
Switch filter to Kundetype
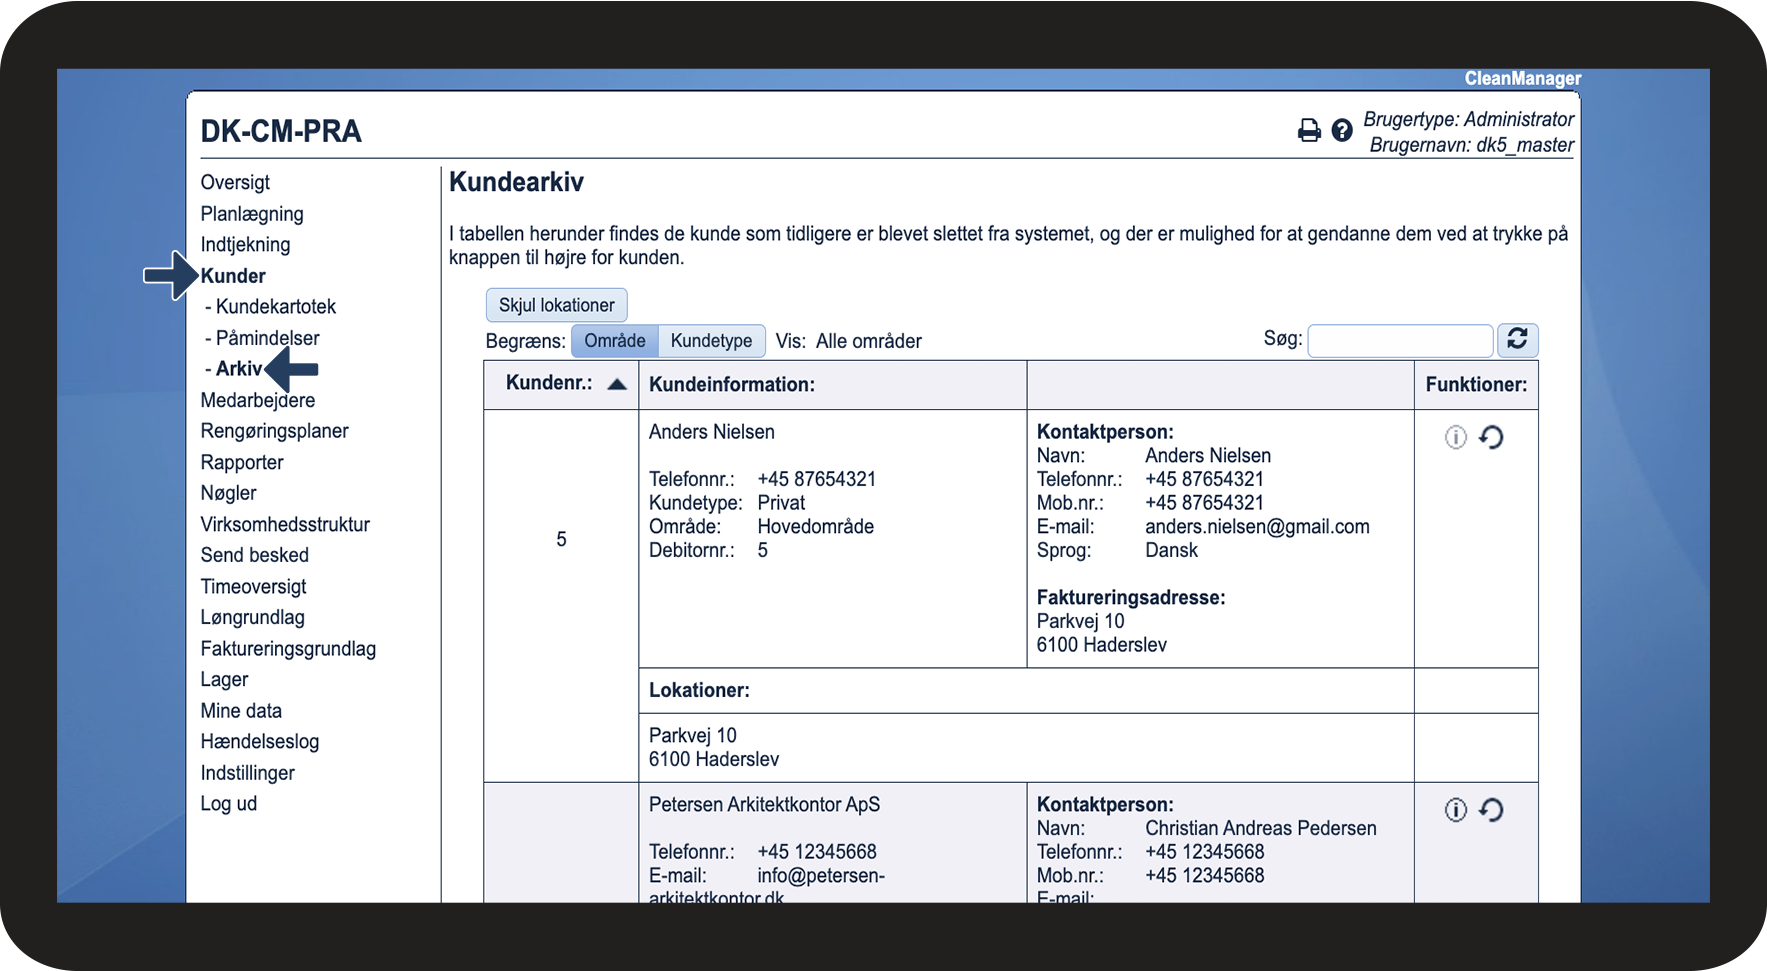(x=711, y=341)
